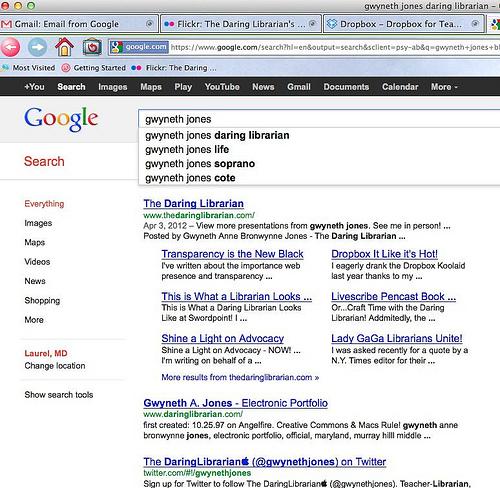Open Lady GaGa Librarians Unite! link

[x=397, y=339]
